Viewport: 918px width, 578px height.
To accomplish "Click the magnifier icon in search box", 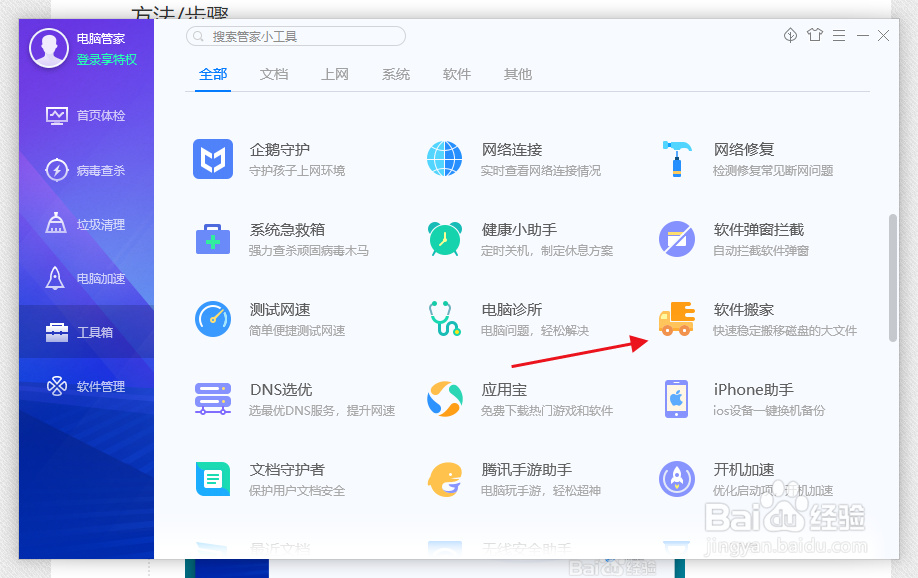I will tap(198, 36).
